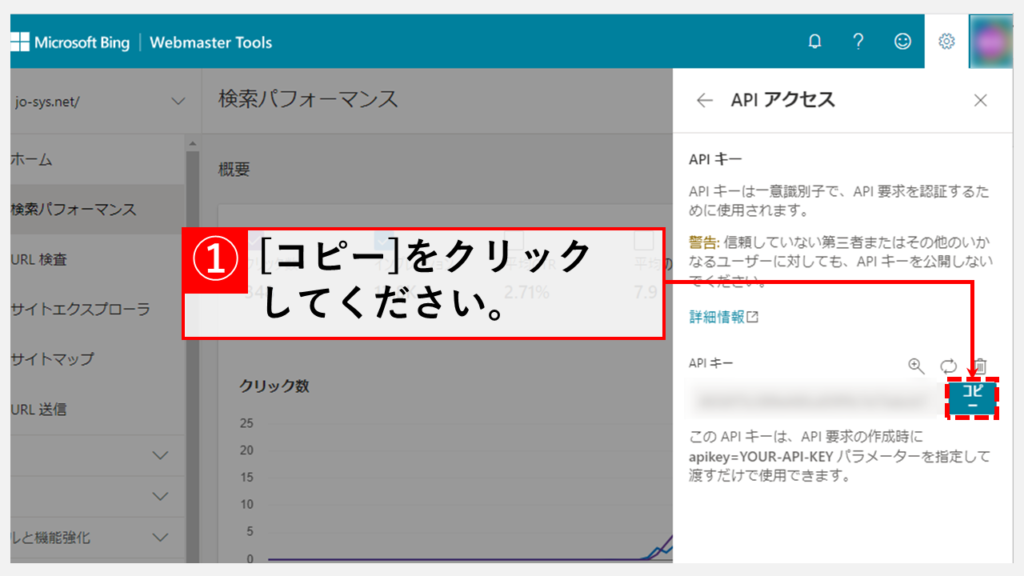Screen dimensions: 1024x576
Task: Close the API アクセス panel
Action: pos(980,100)
